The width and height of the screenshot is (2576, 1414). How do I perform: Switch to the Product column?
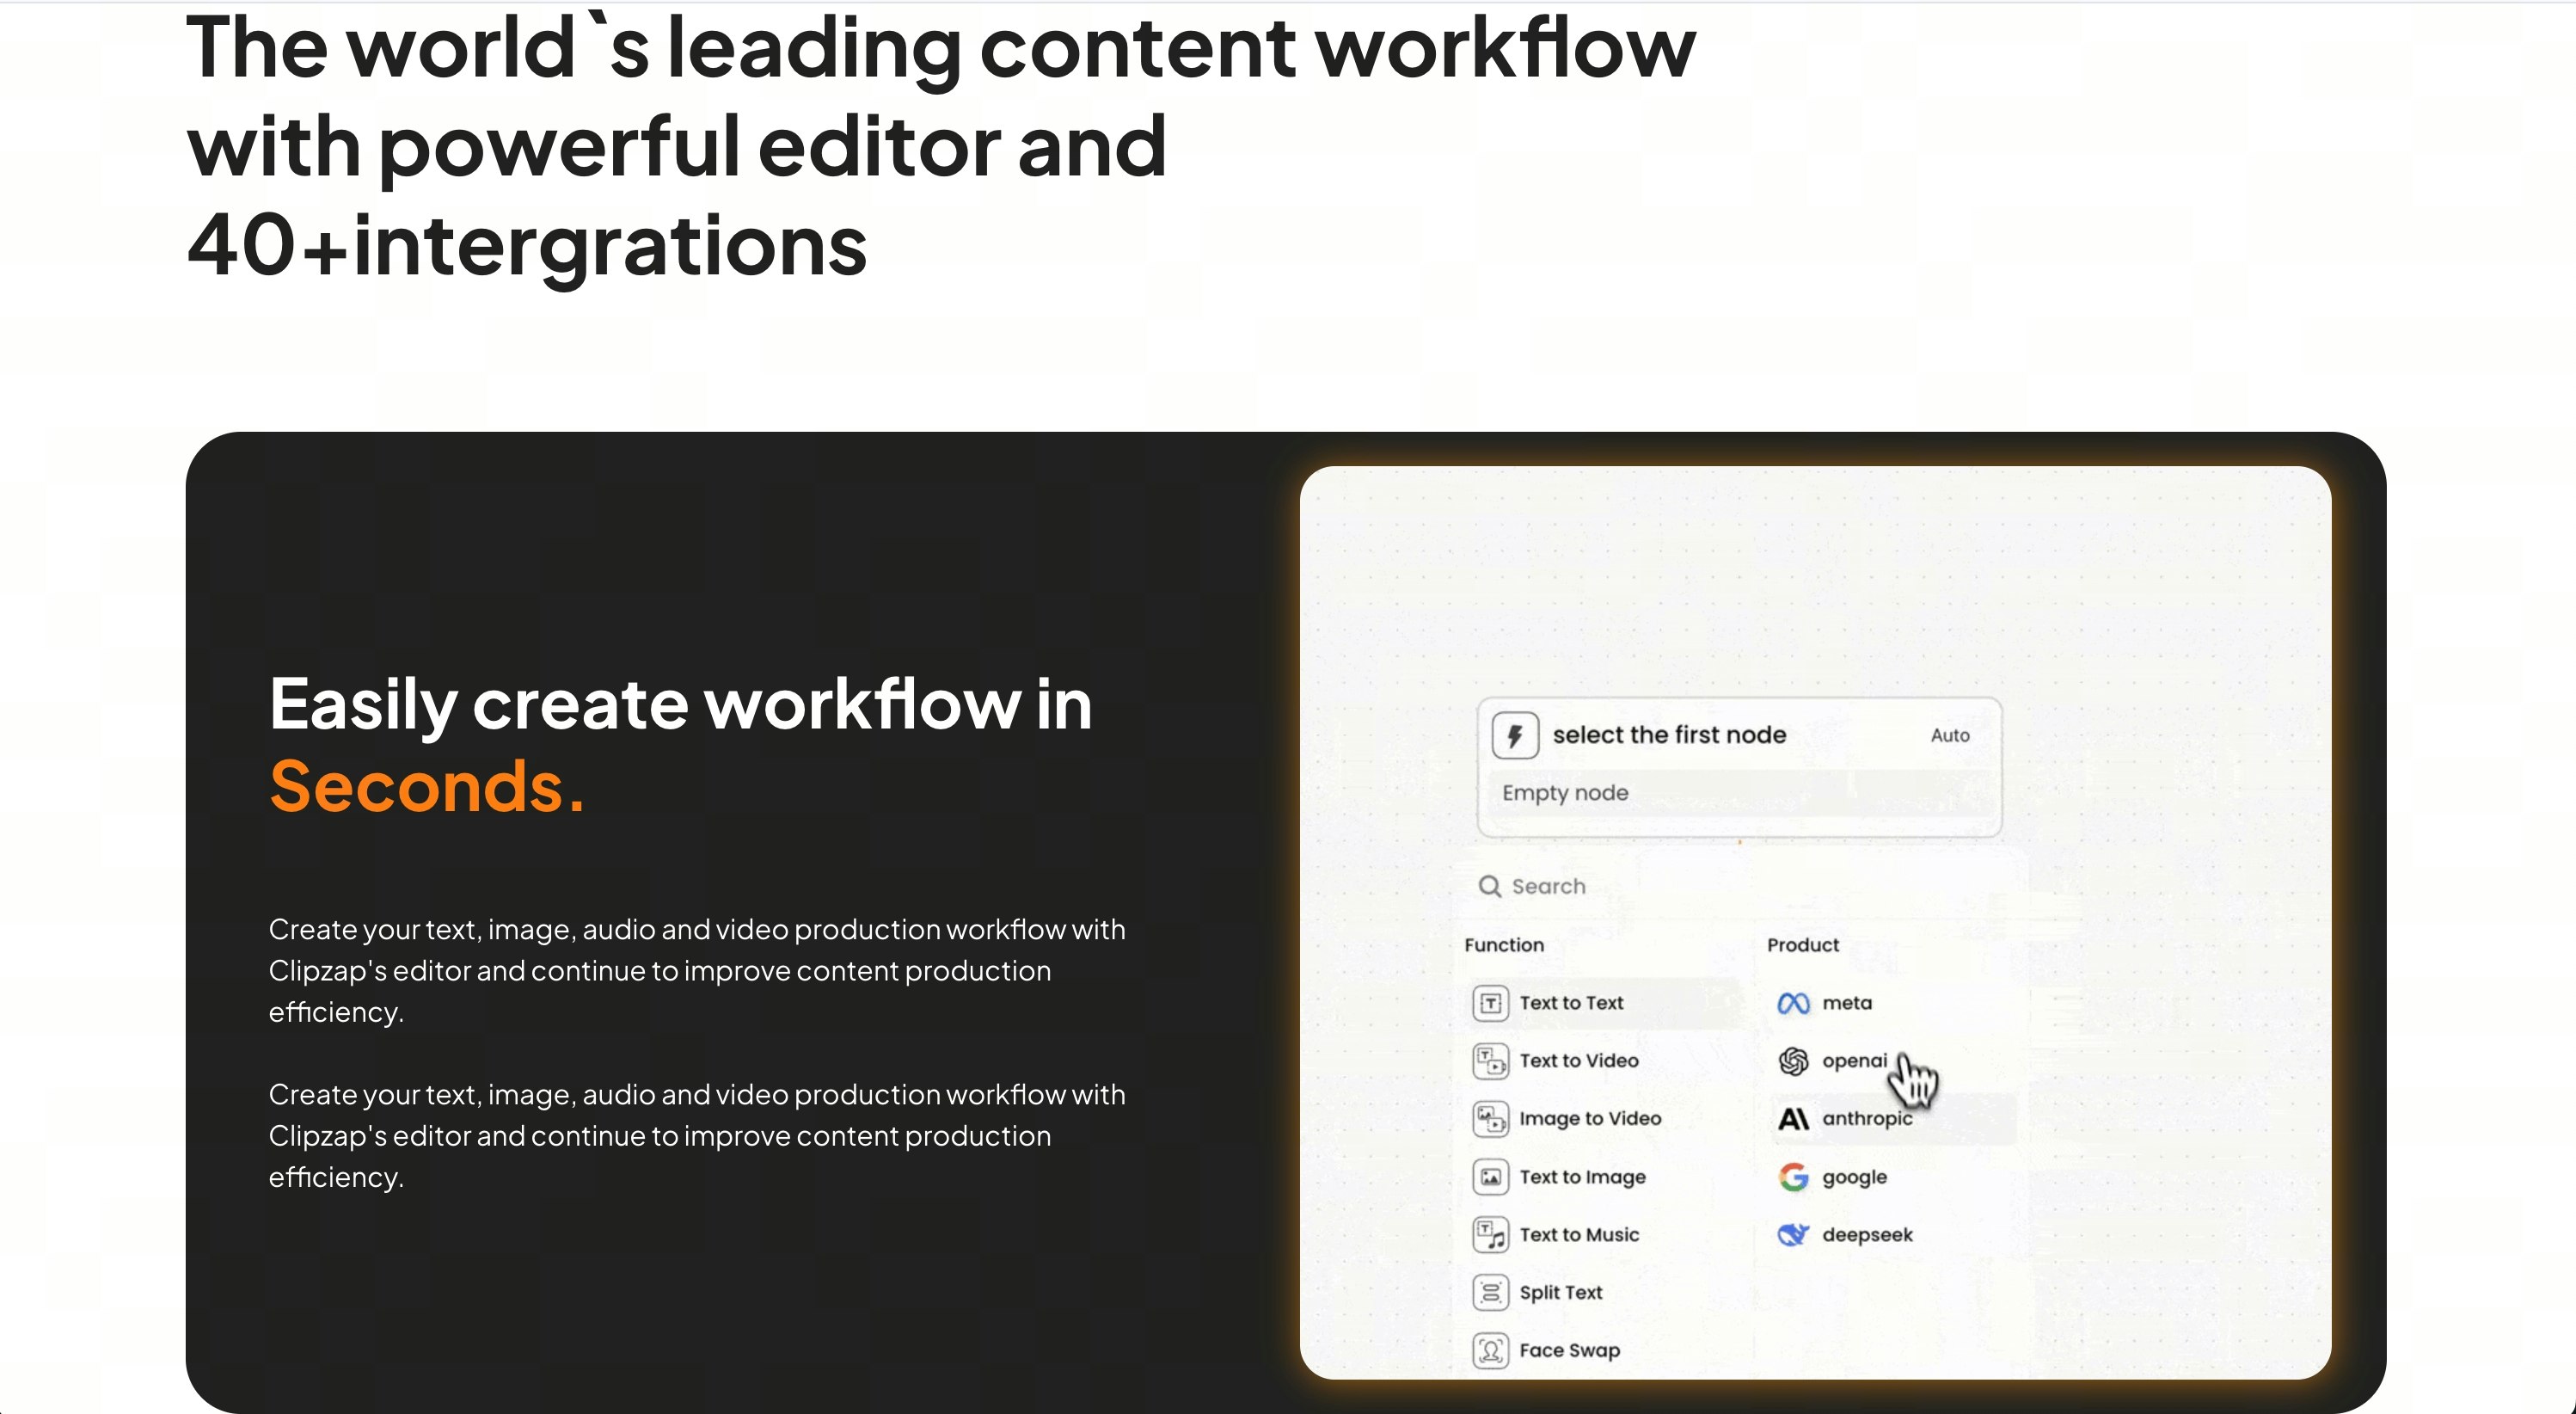[1803, 944]
